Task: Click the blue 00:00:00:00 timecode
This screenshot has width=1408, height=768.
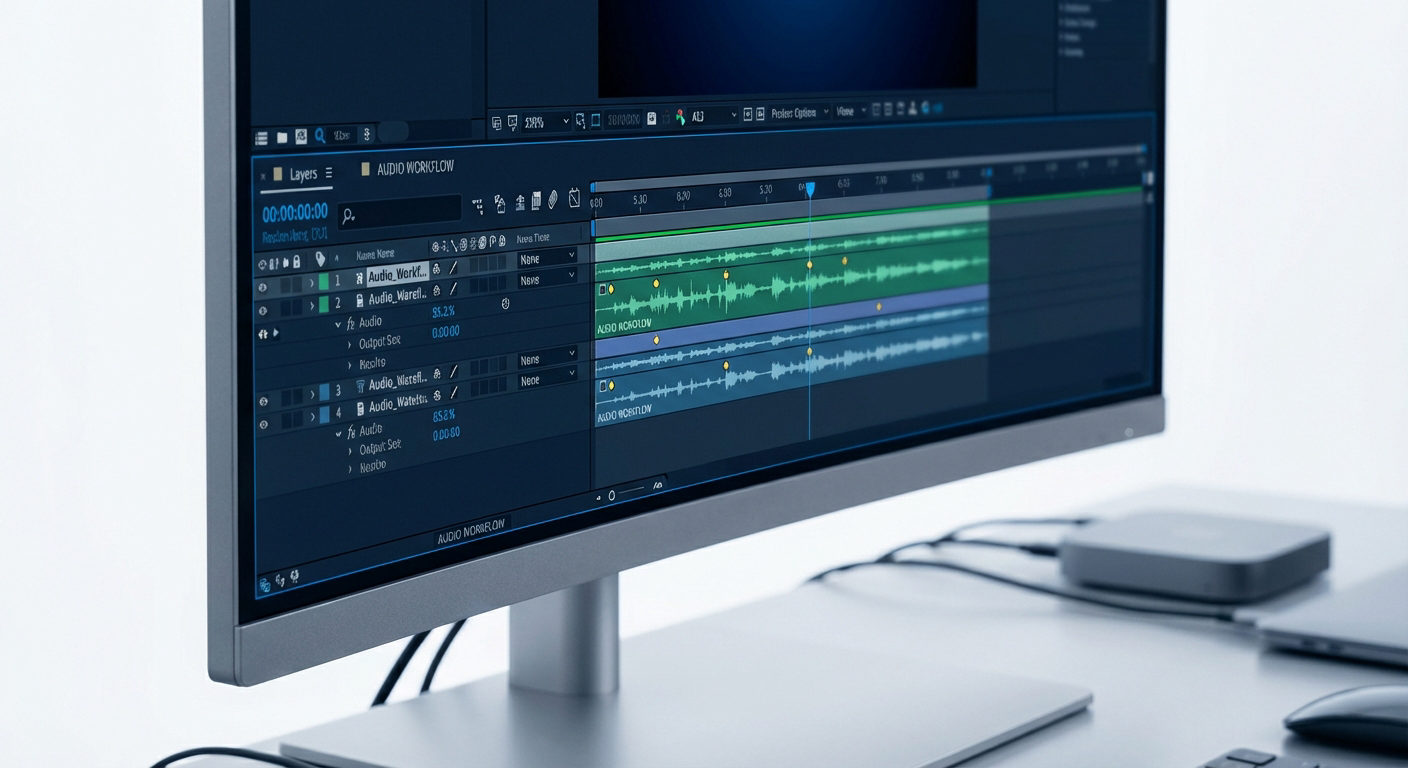Action: tap(295, 213)
